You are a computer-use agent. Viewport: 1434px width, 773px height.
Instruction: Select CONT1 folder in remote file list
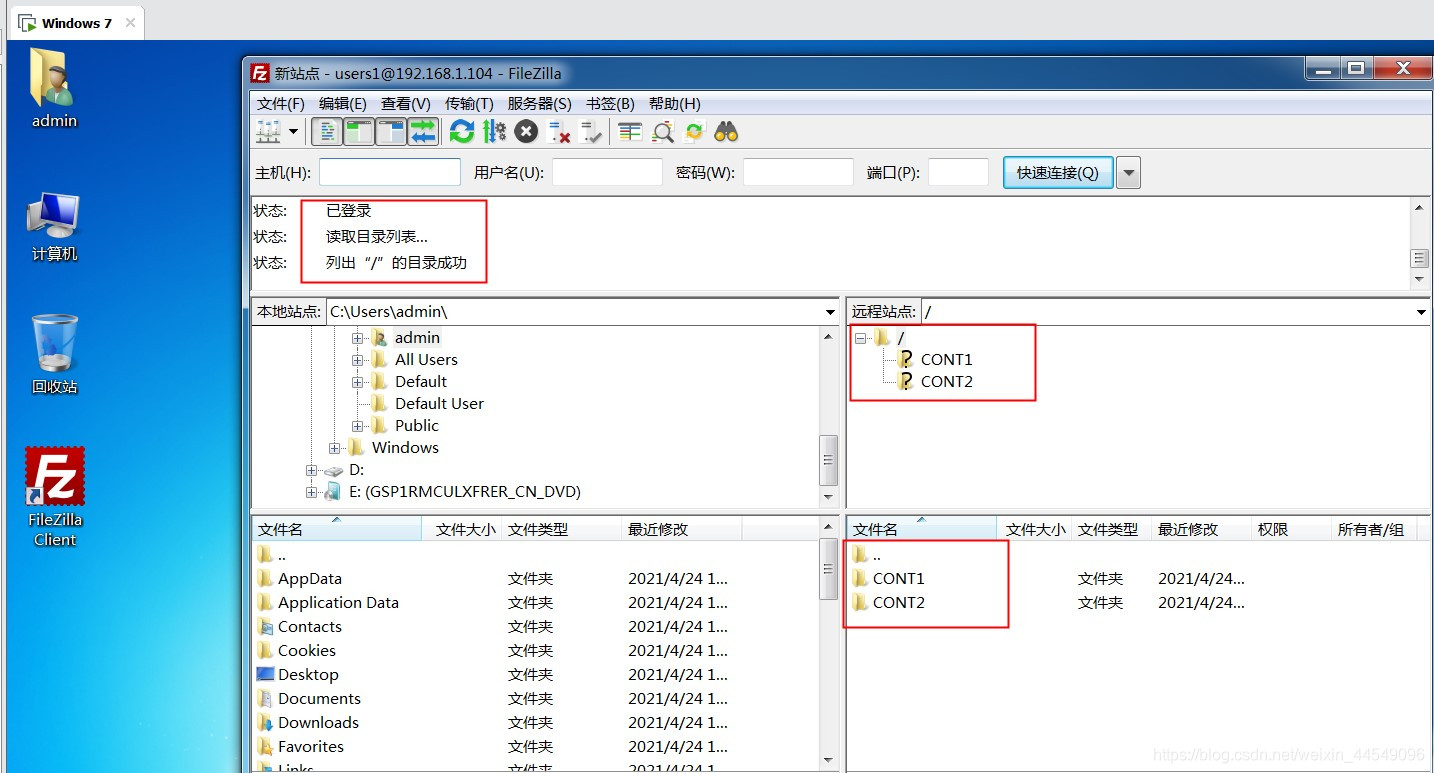pyautogui.click(x=899, y=579)
